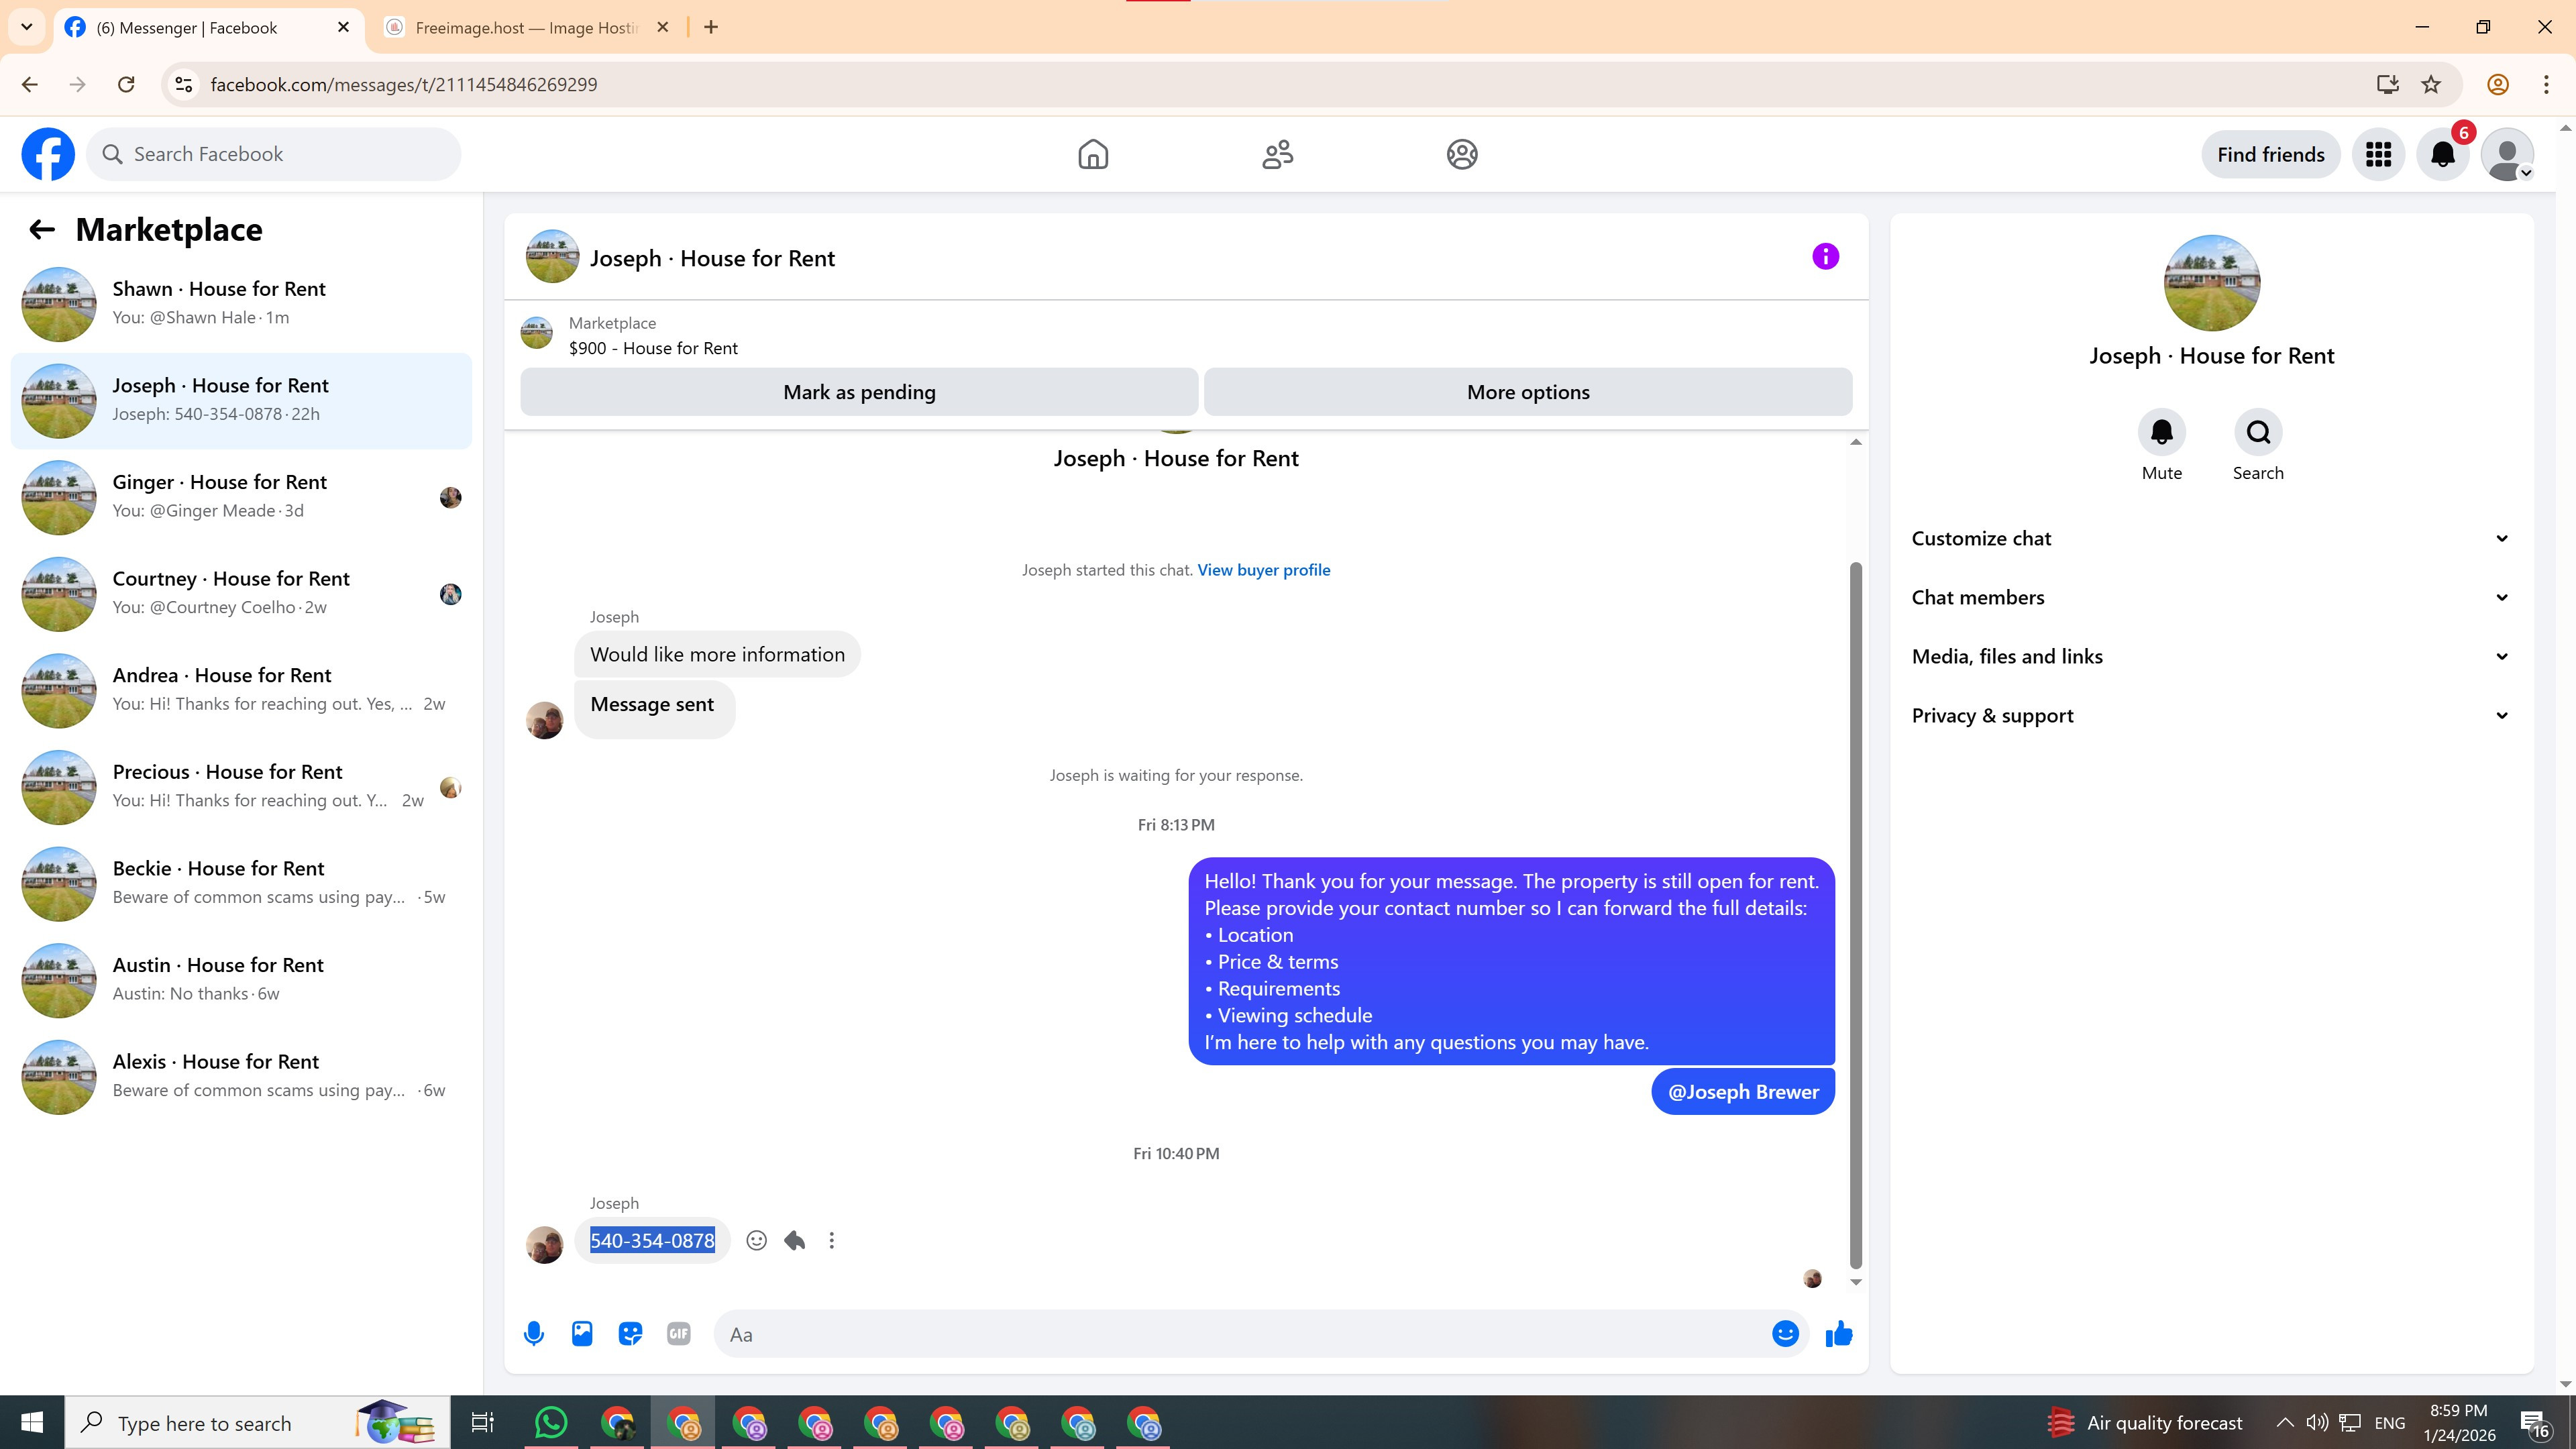The image size is (2576, 1449).
Task: Click the voice clip microphone icon
Action: click(534, 1333)
